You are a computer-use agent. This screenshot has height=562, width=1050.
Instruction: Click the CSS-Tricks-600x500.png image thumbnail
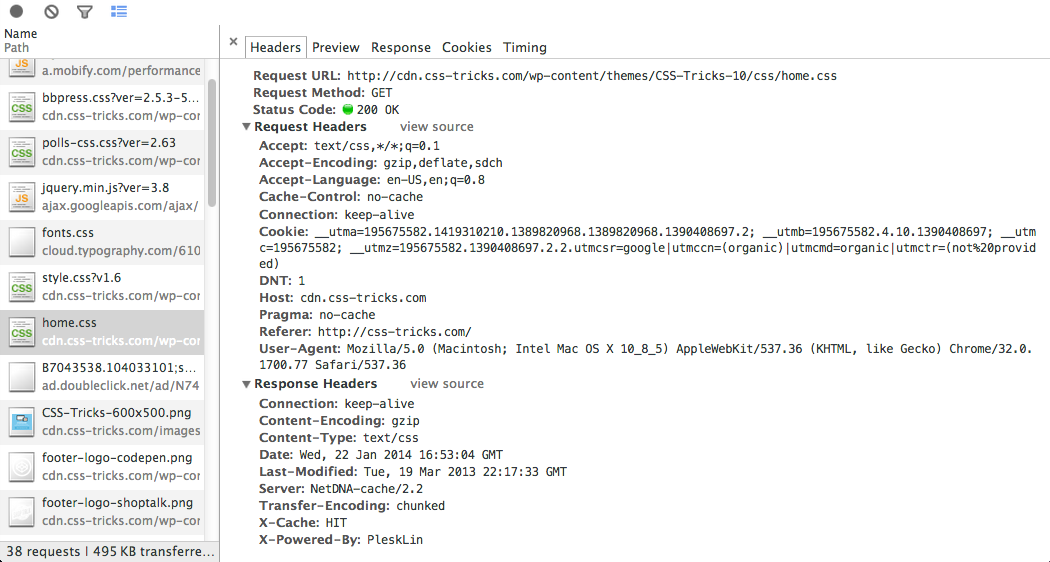pyautogui.click(x=21, y=421)
